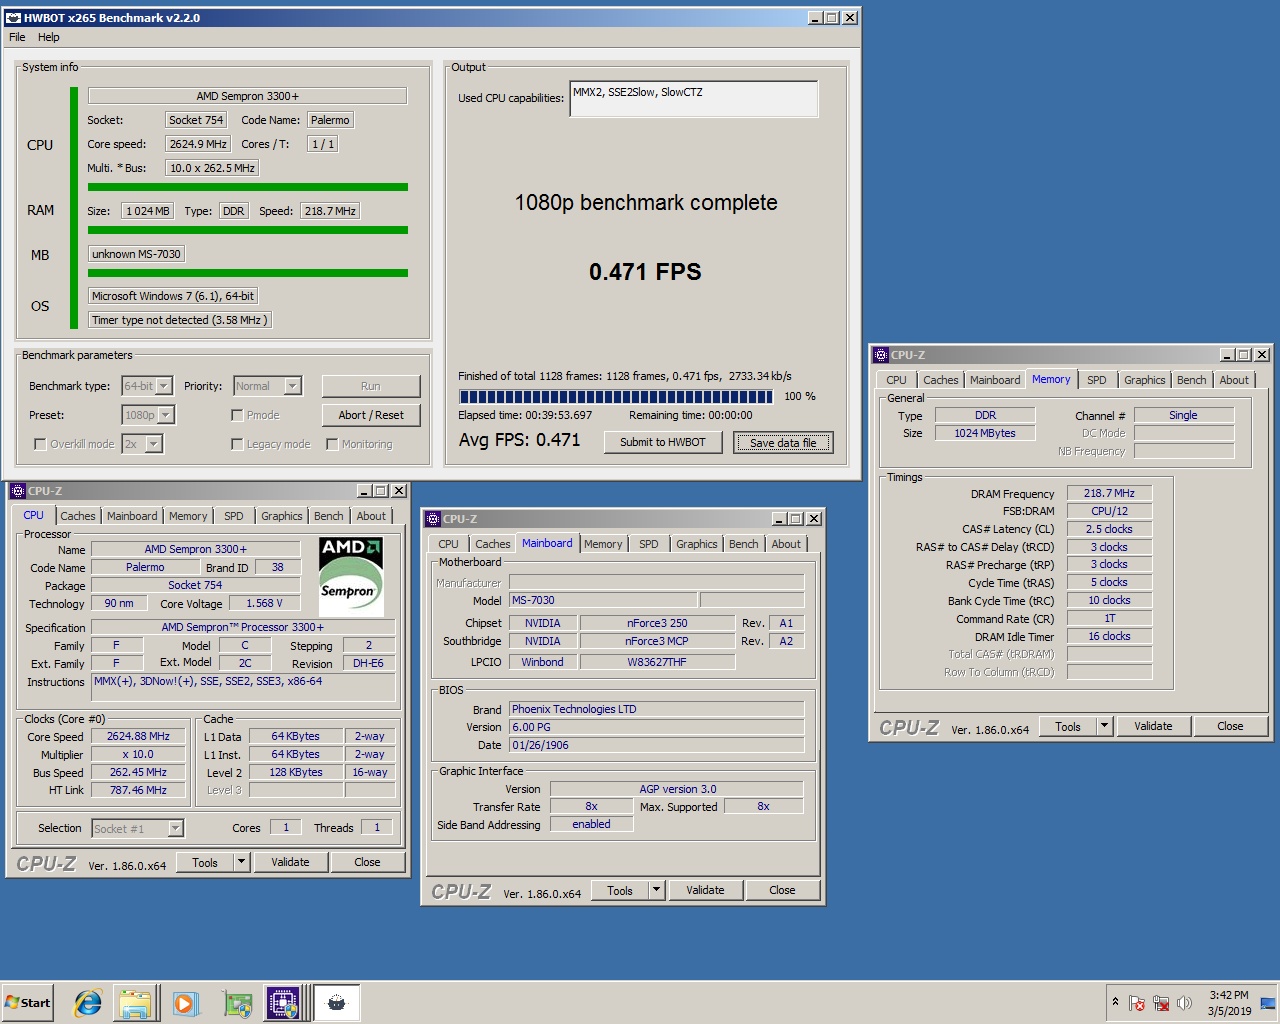
Task: Open Tools arrow in Memory window
Action: click(x=1104, y=726)
